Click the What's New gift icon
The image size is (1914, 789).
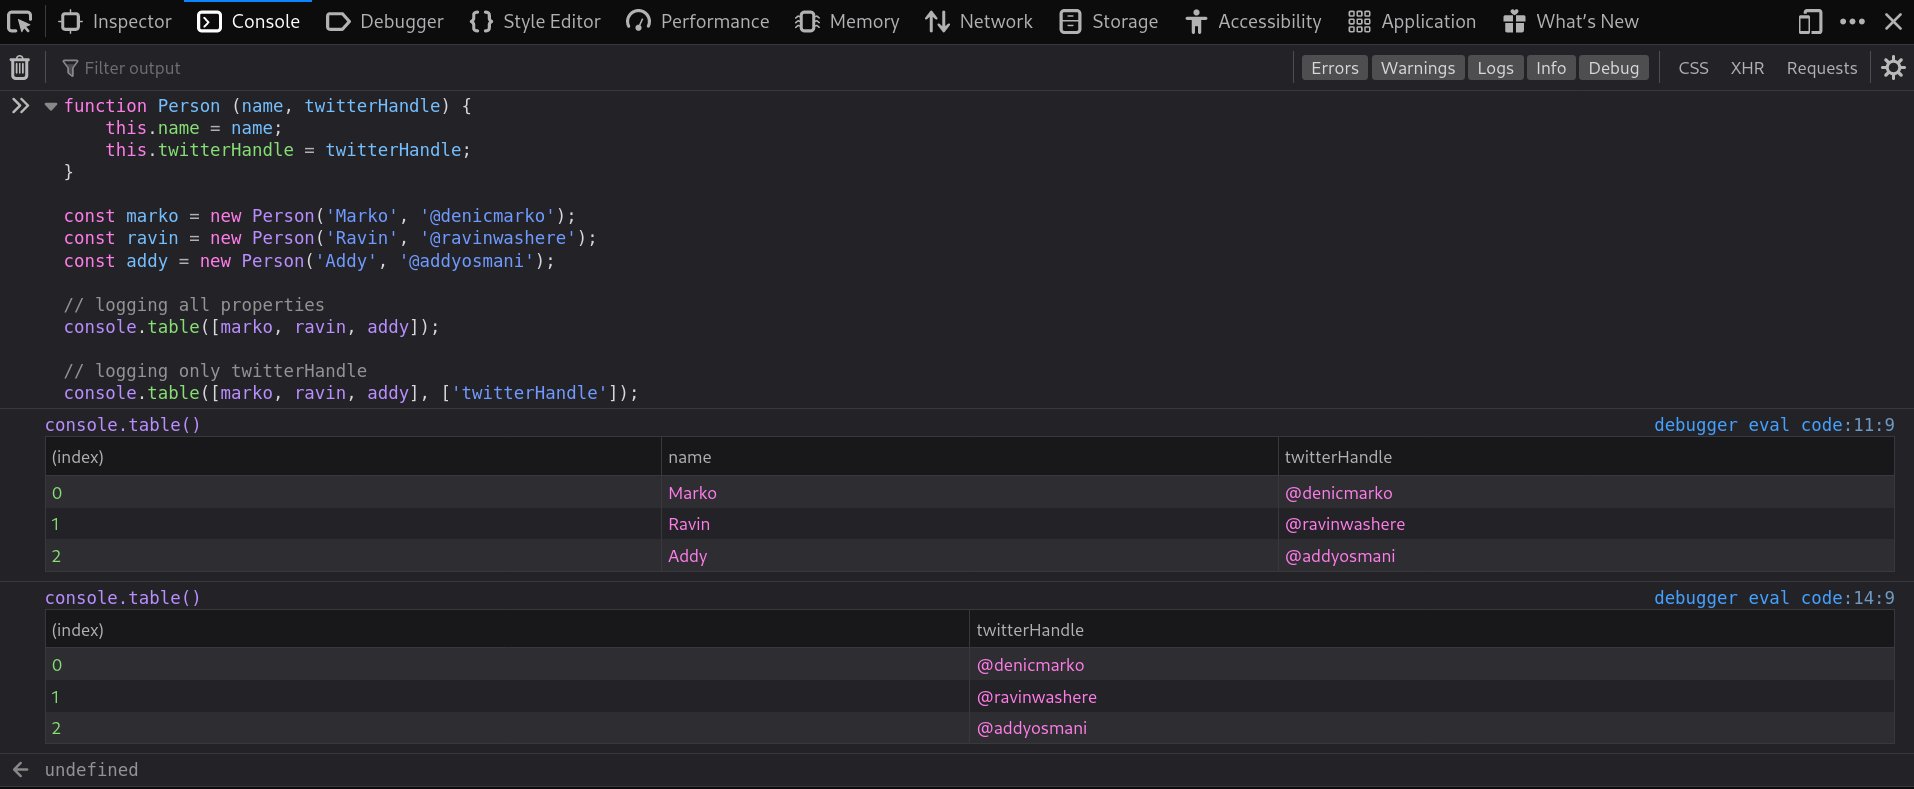[1514, 21]
